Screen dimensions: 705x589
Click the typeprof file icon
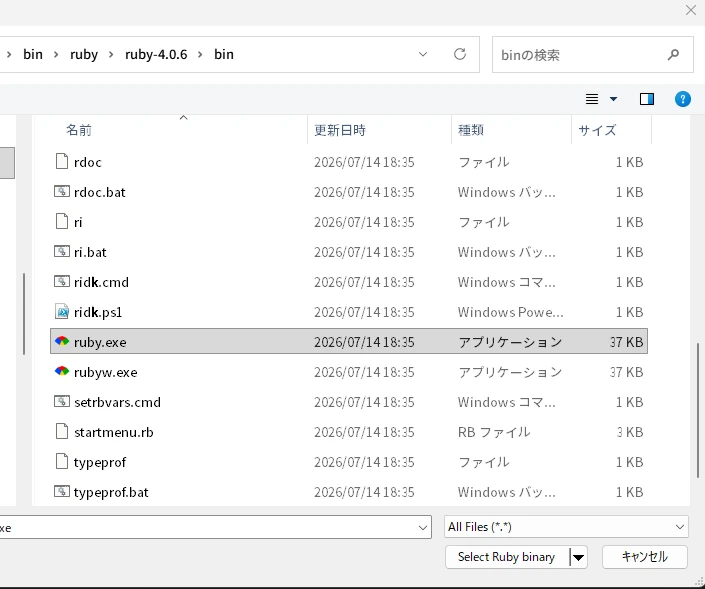click(62, 461)
